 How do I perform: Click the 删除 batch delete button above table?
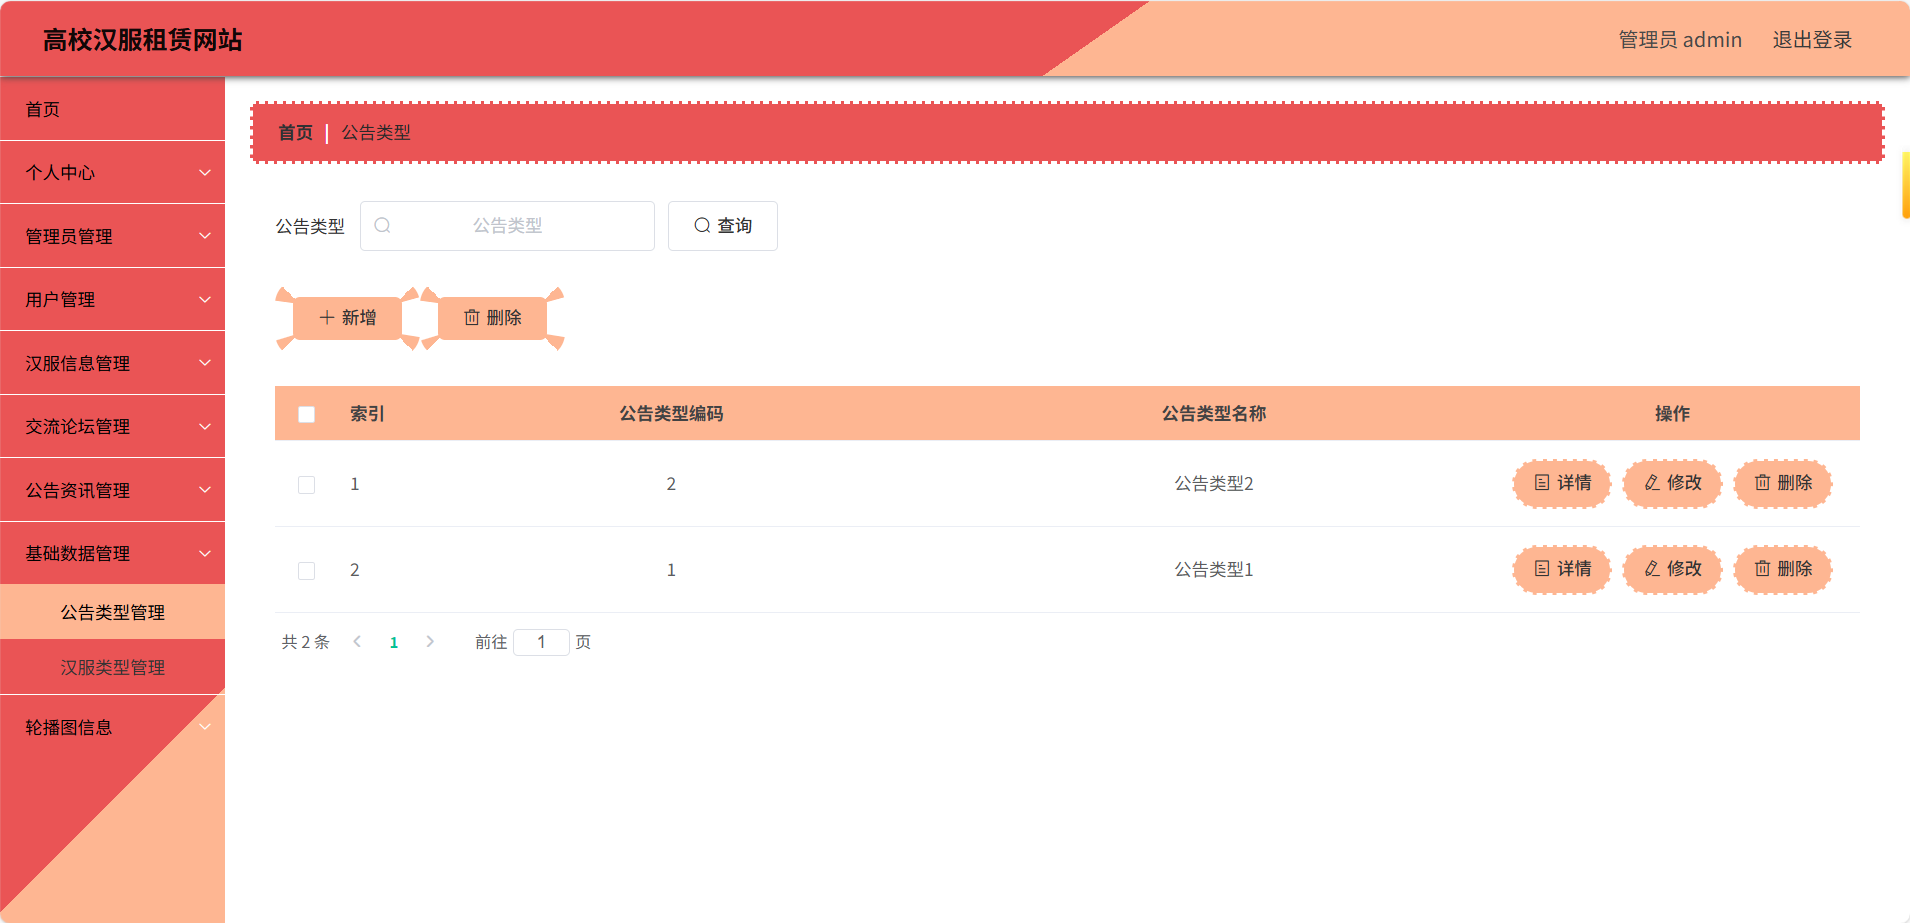(492, 318)
